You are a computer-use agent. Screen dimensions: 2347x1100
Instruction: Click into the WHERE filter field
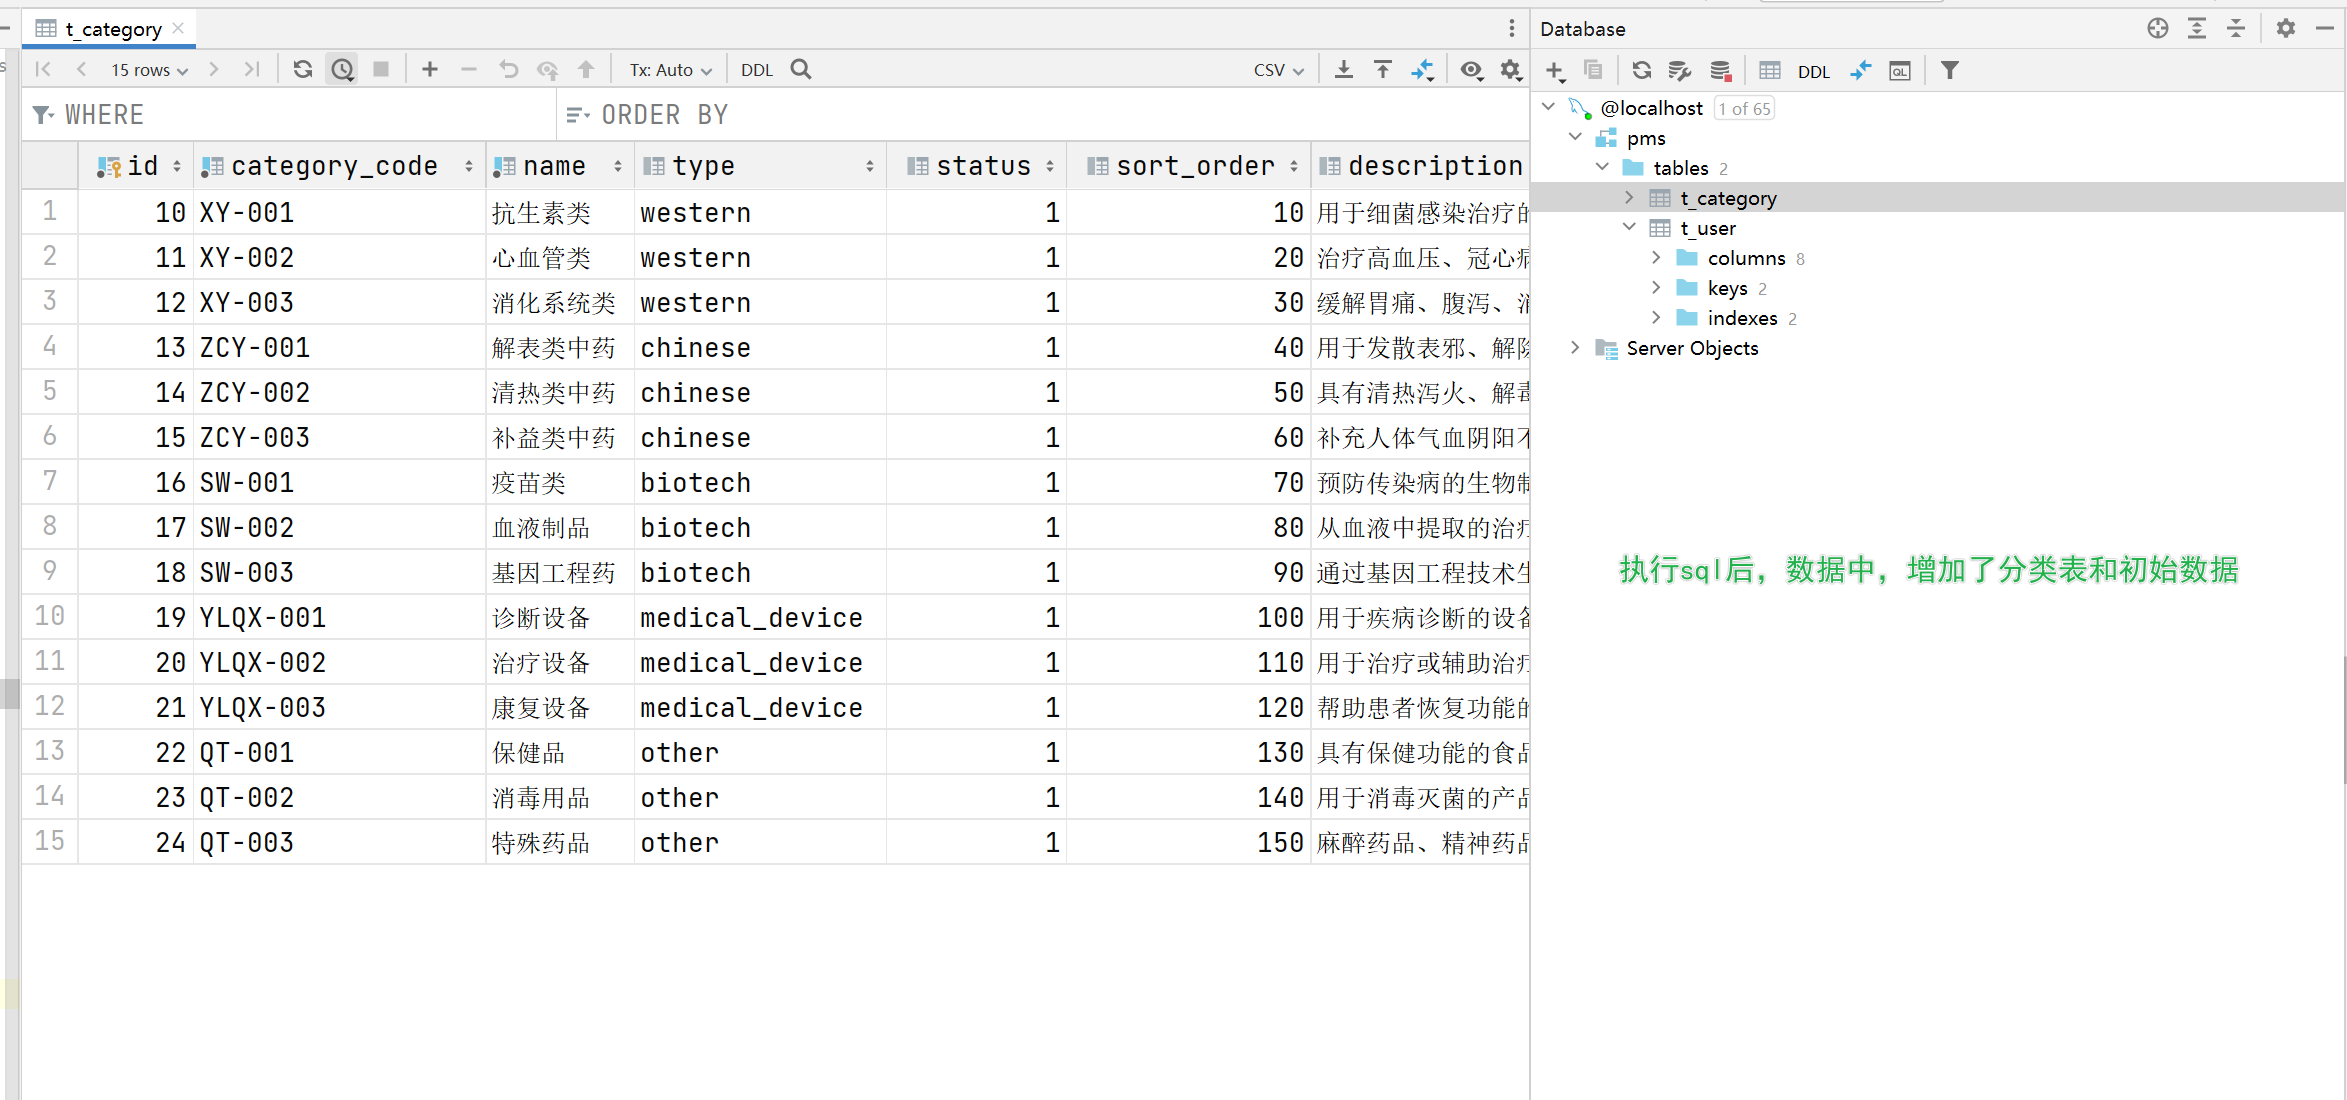click(x=300, y=115)
